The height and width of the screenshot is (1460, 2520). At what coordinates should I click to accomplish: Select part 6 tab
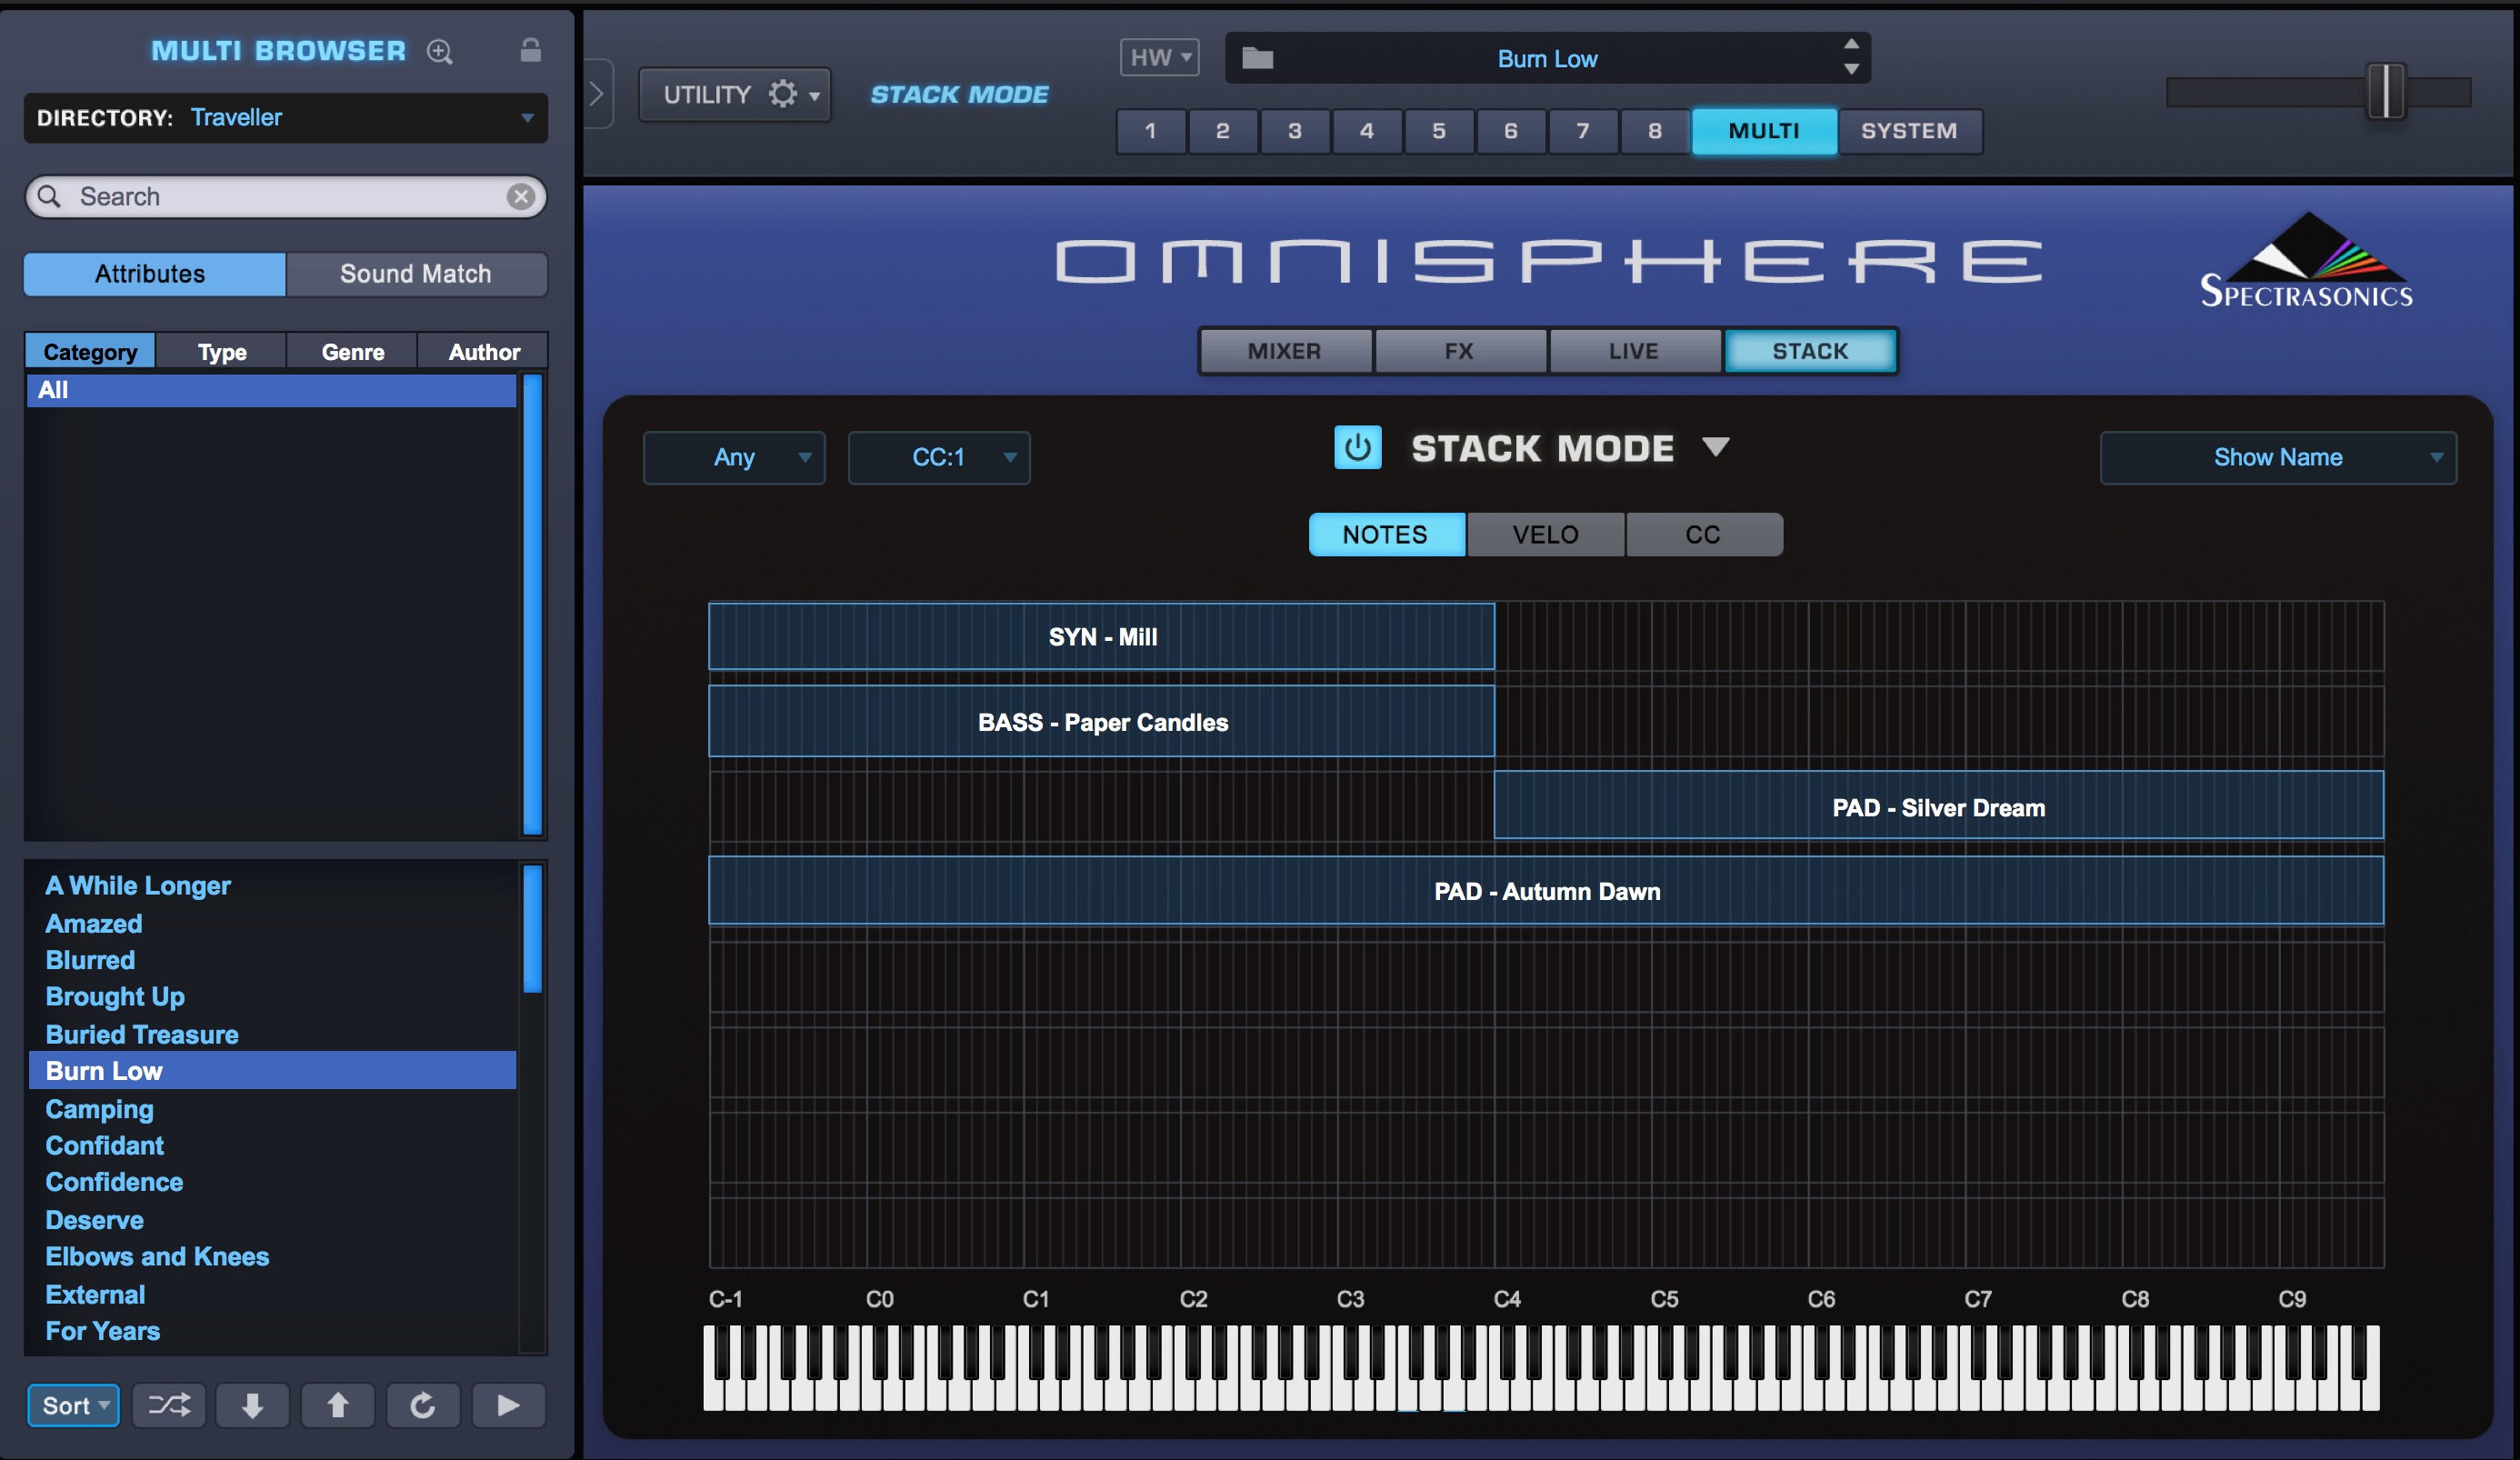[x=1511, y=131]
